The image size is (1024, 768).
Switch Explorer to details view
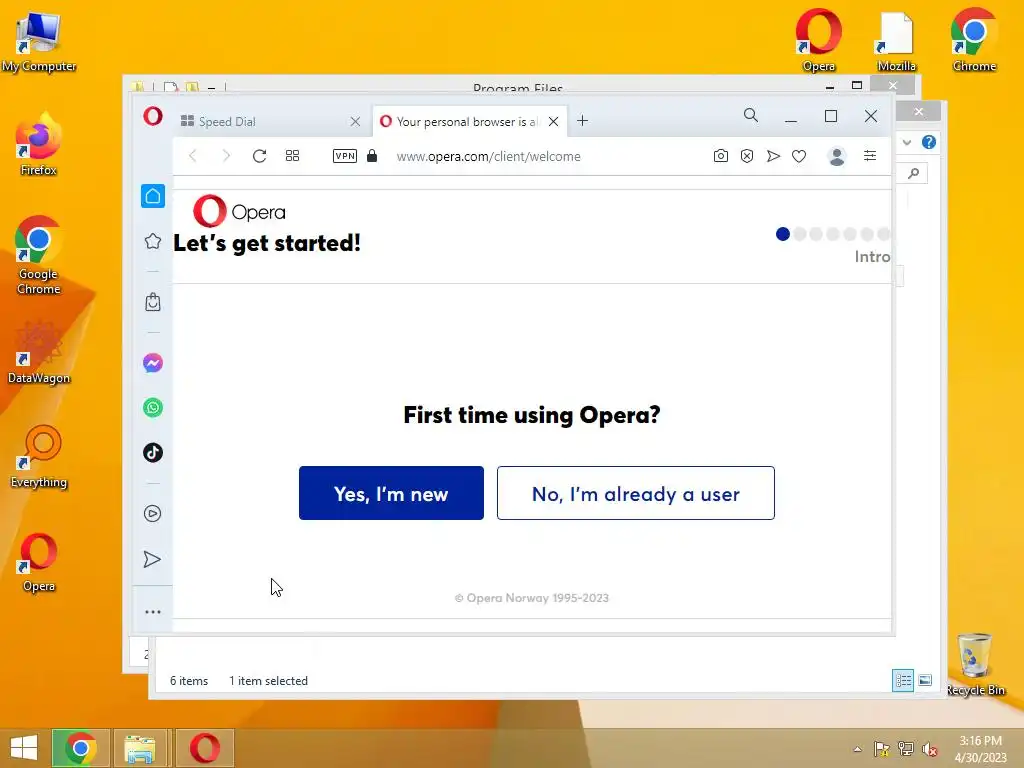coord(903,680)
